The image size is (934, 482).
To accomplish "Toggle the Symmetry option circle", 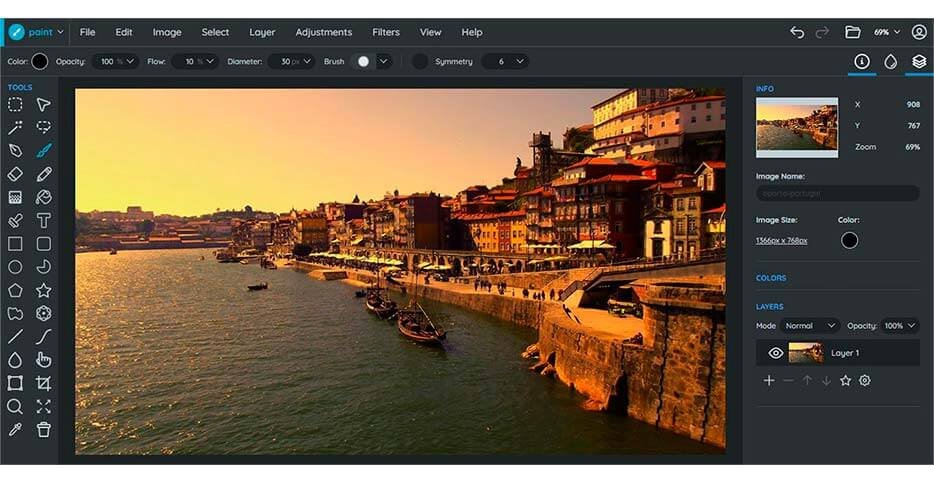I will coord(420,61).
